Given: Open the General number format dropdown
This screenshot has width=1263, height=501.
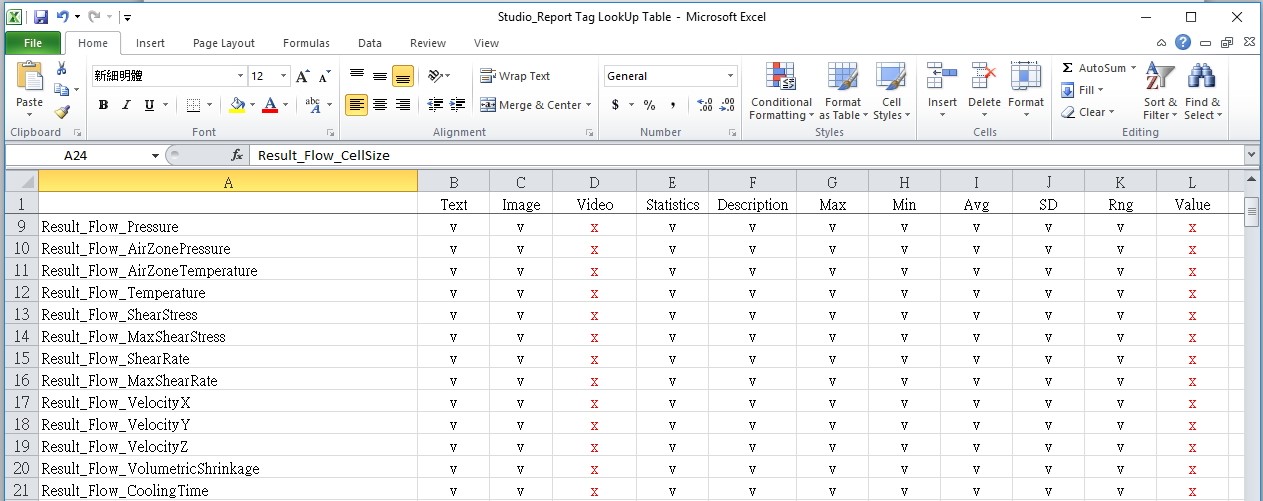Looking at the screenshot, I should [731, 76].
